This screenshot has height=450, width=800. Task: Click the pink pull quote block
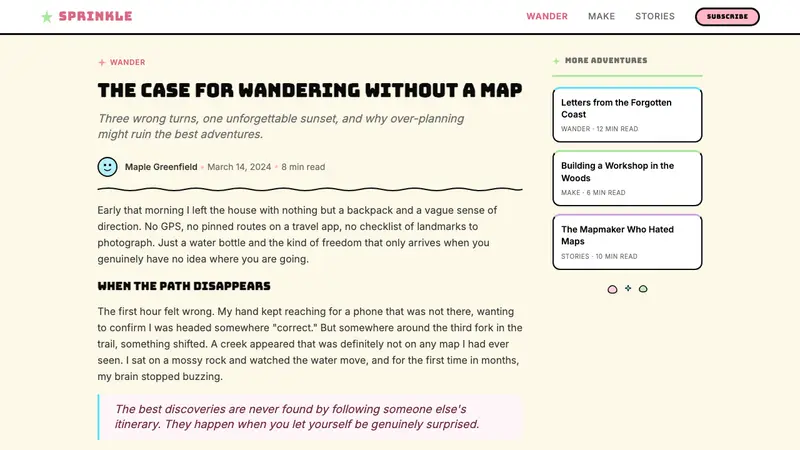(x=310, y=417)
